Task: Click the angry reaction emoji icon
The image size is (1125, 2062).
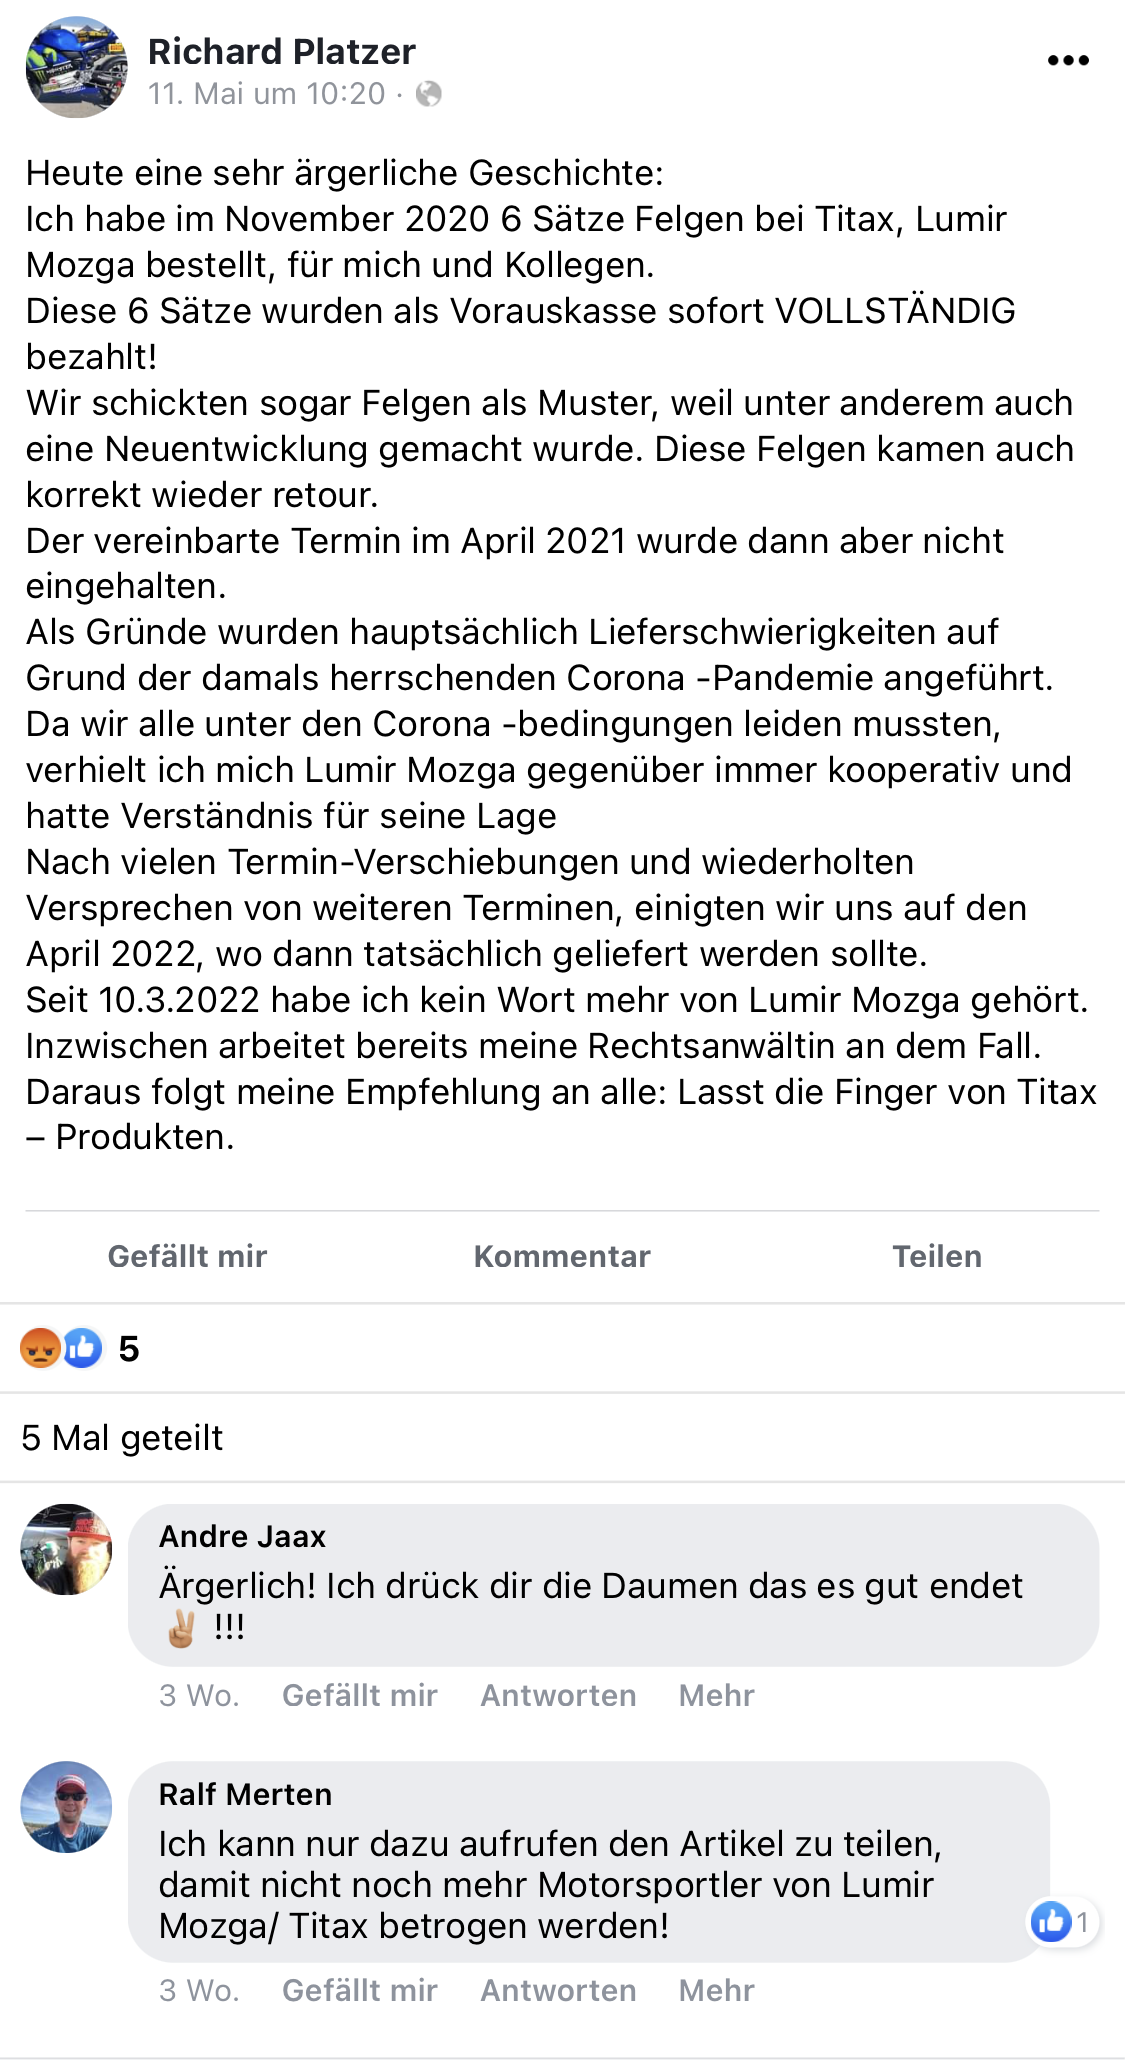Action: coord(40,1348)
